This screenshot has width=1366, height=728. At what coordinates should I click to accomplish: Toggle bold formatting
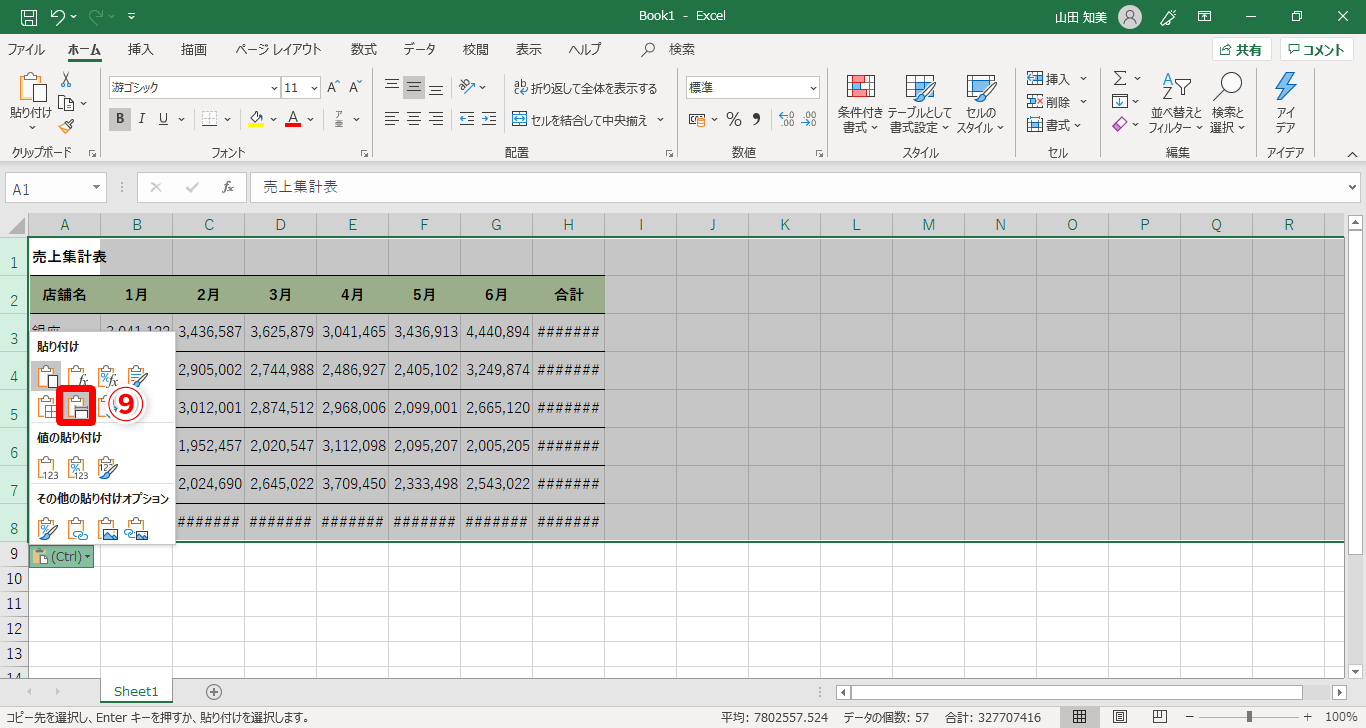pos(120,120)
